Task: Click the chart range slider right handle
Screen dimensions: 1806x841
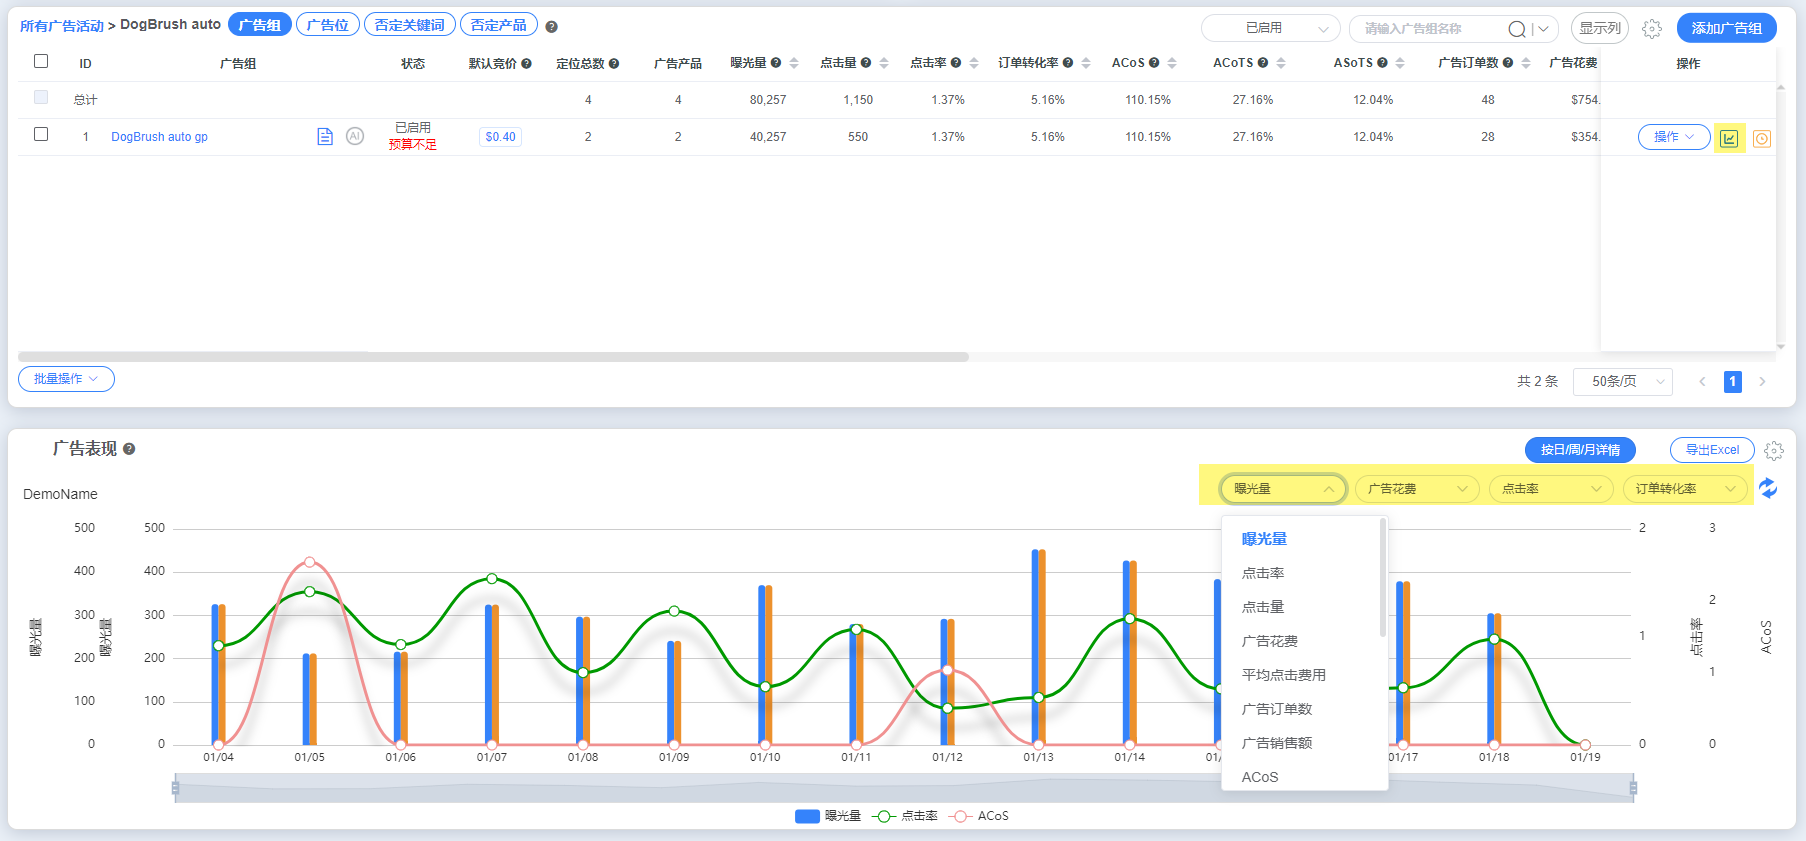Action: point(1633,788)
